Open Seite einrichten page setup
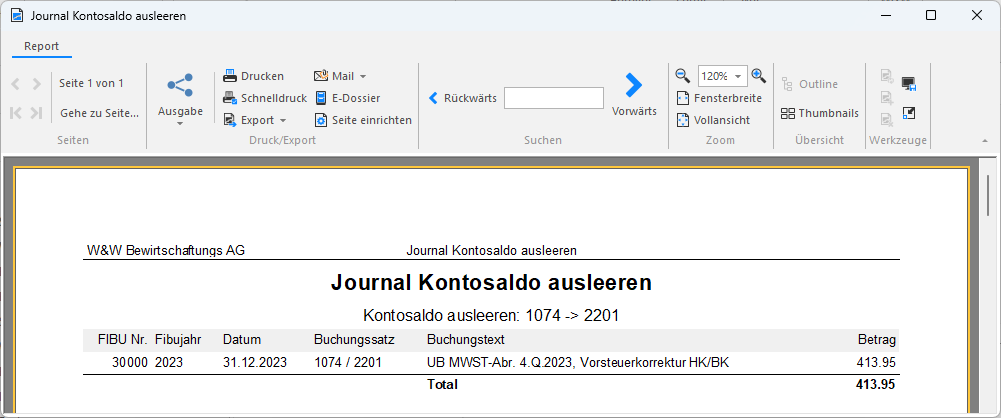This screenshot has height=418, width=1001. click(x=363, y=120)
